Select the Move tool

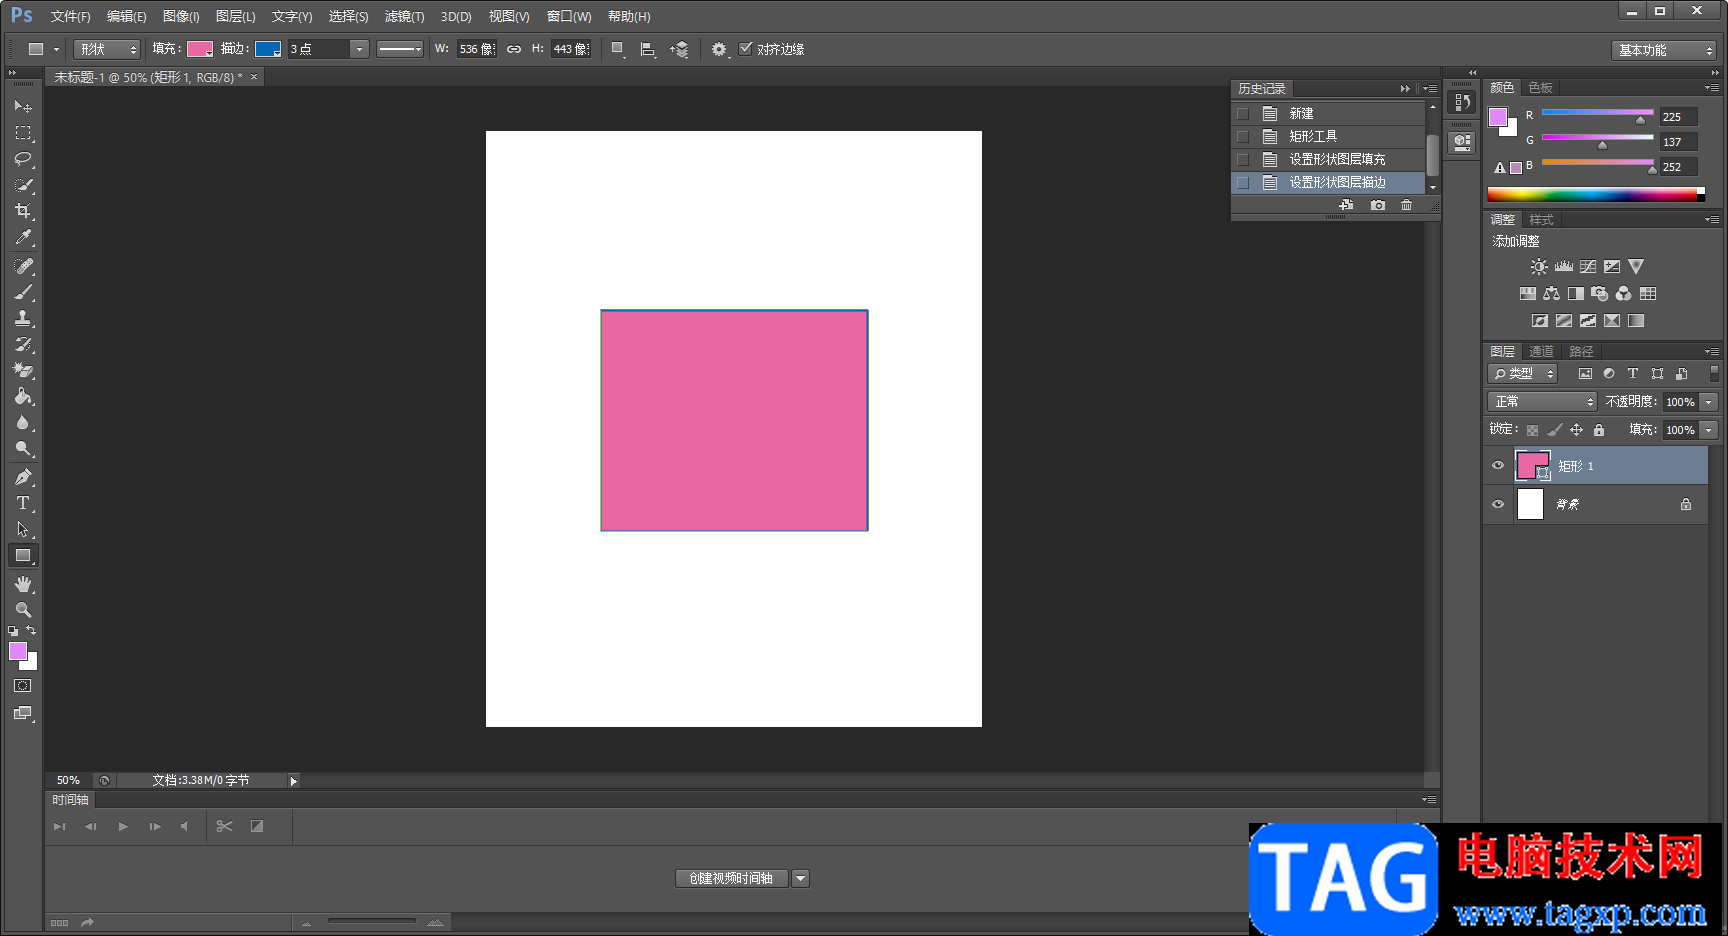pos(23,106)
